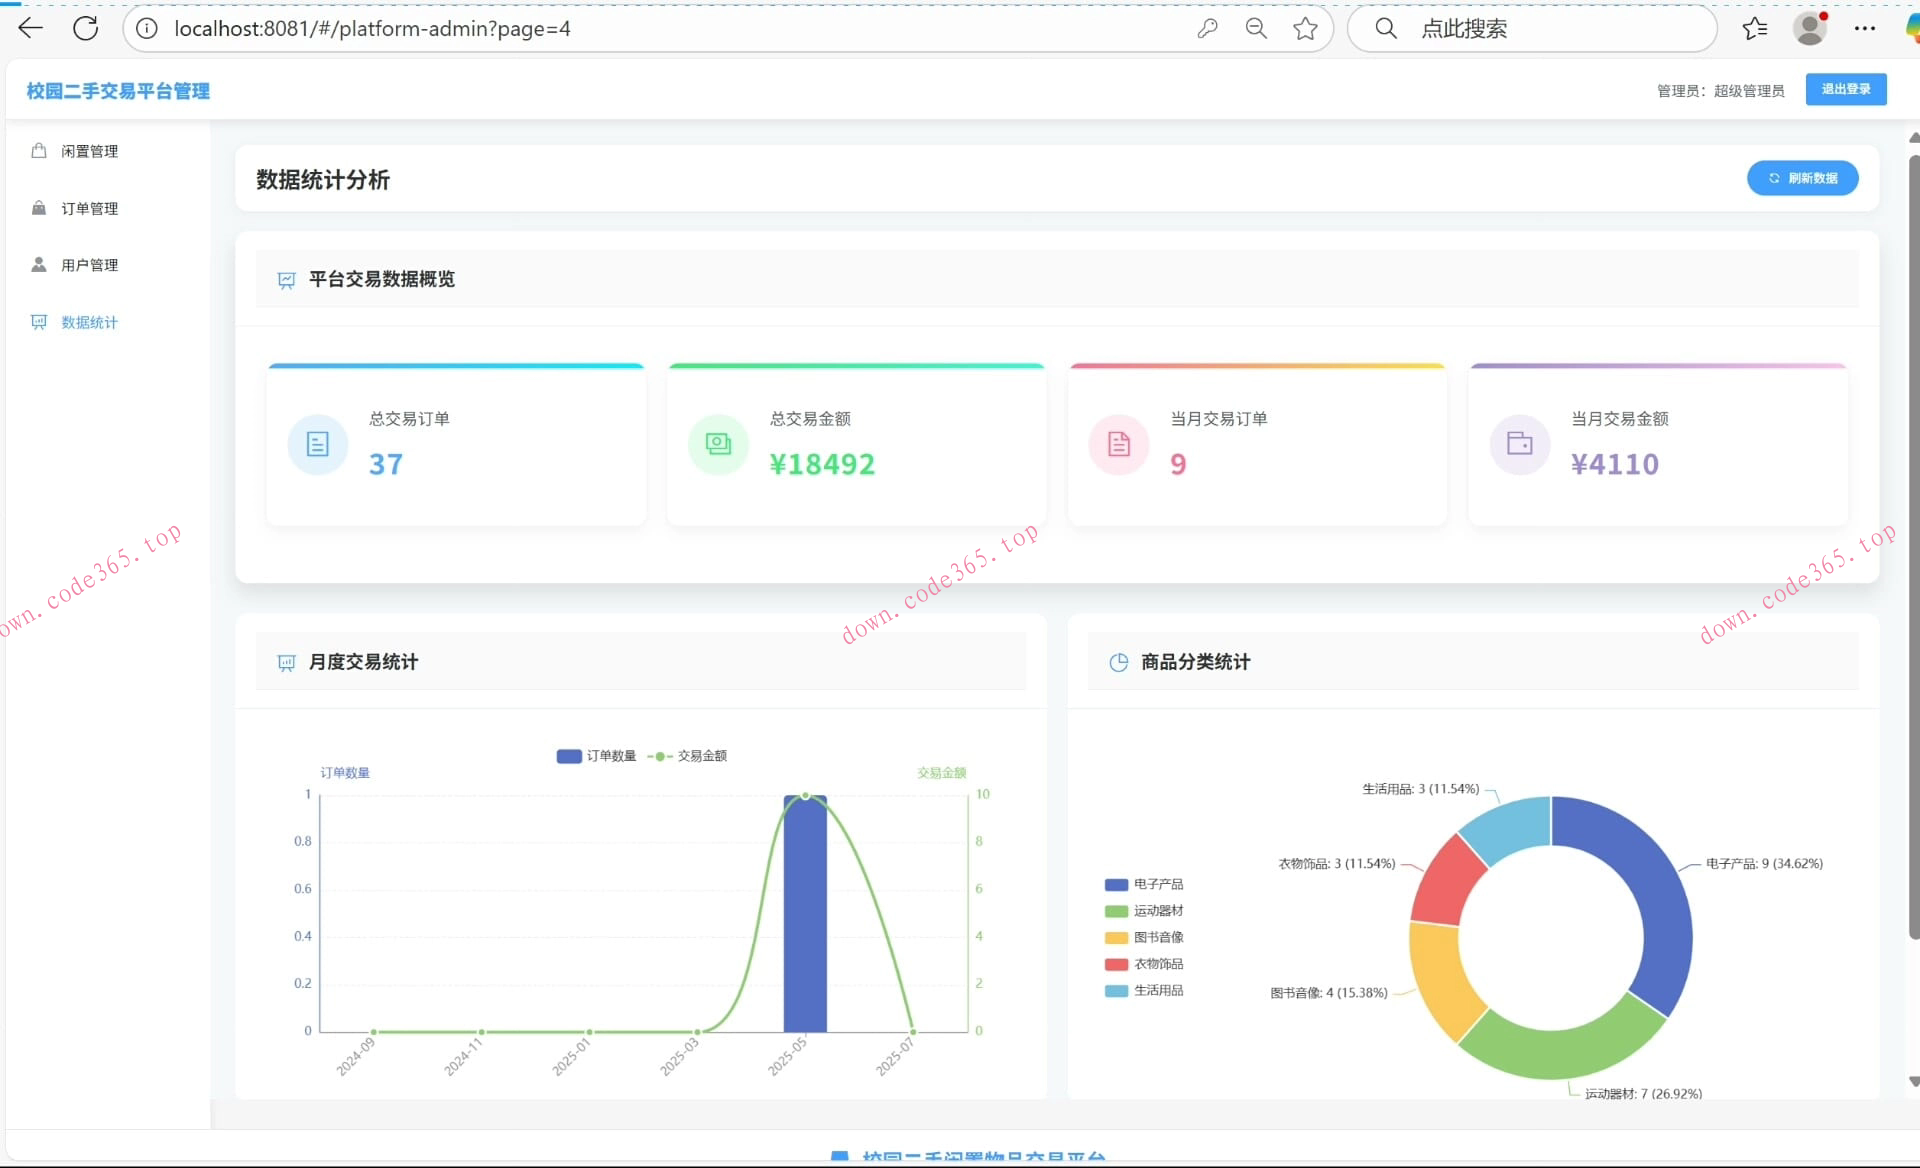This screenshot has width=1920, height=1168.
Task: Click the site info icon in address bar
Action: [147, 29]
